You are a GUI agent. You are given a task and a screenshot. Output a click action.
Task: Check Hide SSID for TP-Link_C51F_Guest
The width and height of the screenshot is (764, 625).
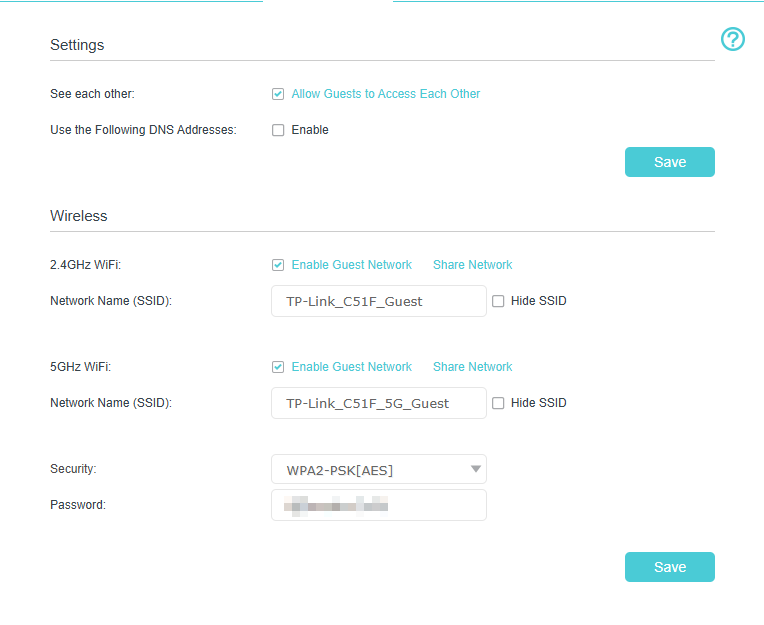[498, 301]
